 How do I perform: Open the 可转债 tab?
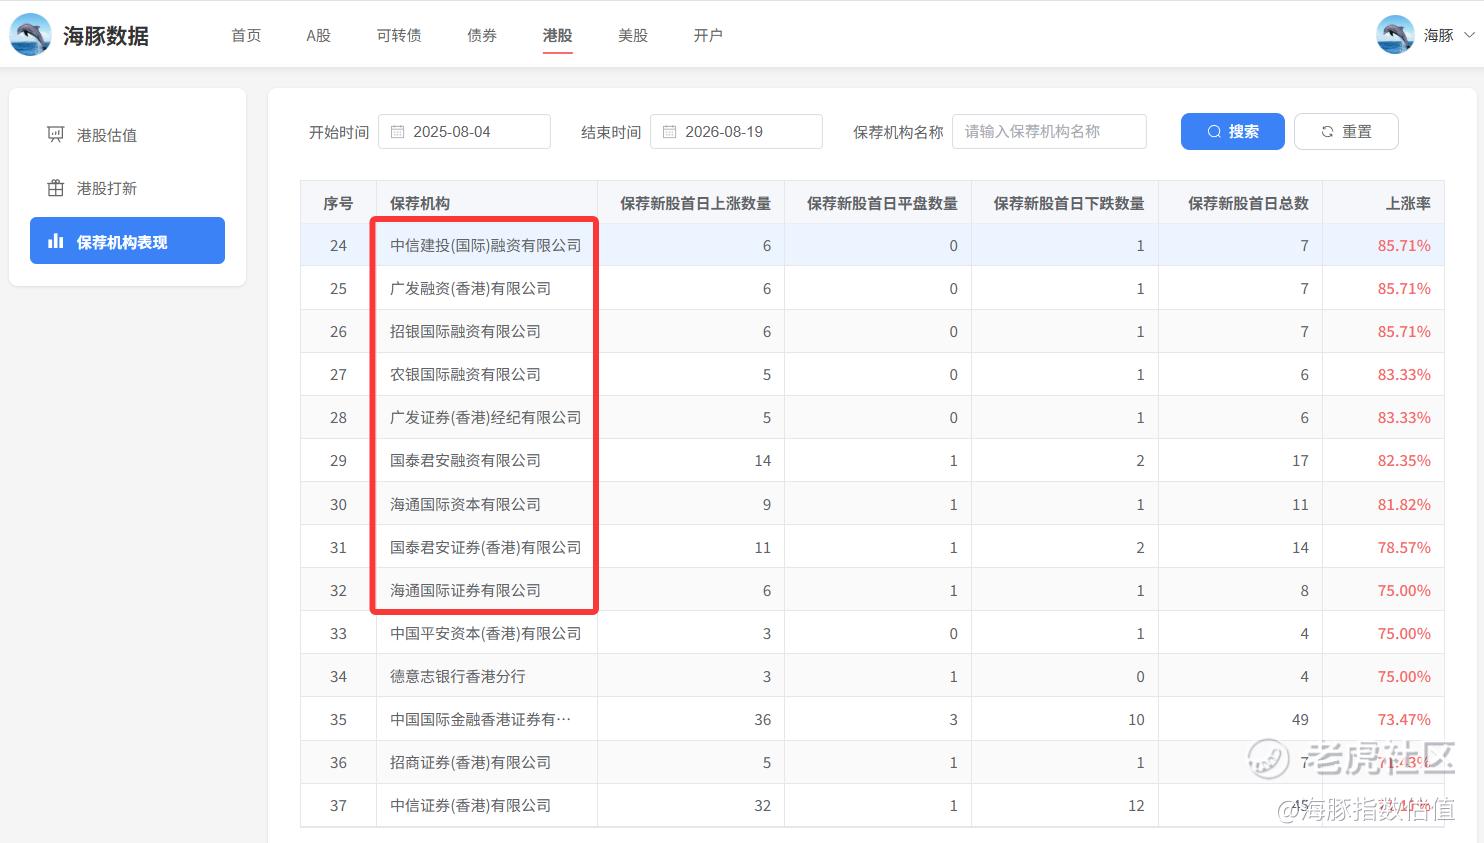point(399,35)
